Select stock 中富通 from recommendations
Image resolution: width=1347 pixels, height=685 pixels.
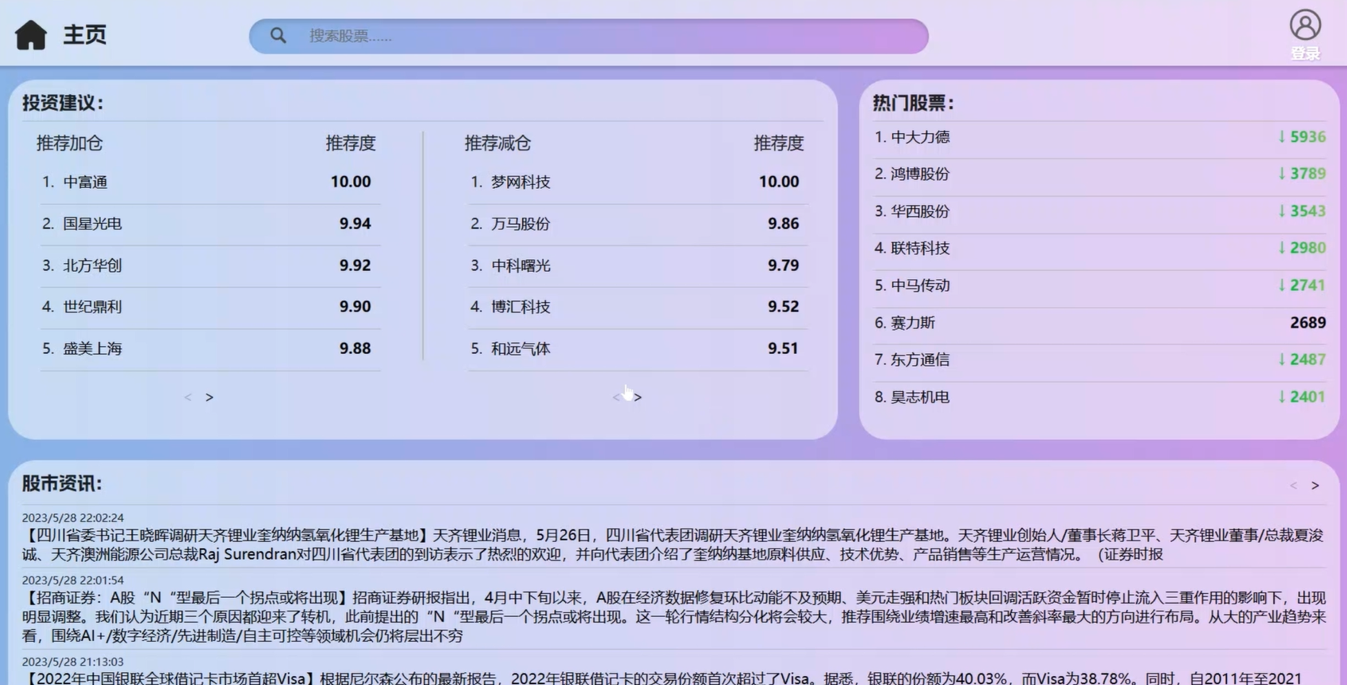coord(89,181)
